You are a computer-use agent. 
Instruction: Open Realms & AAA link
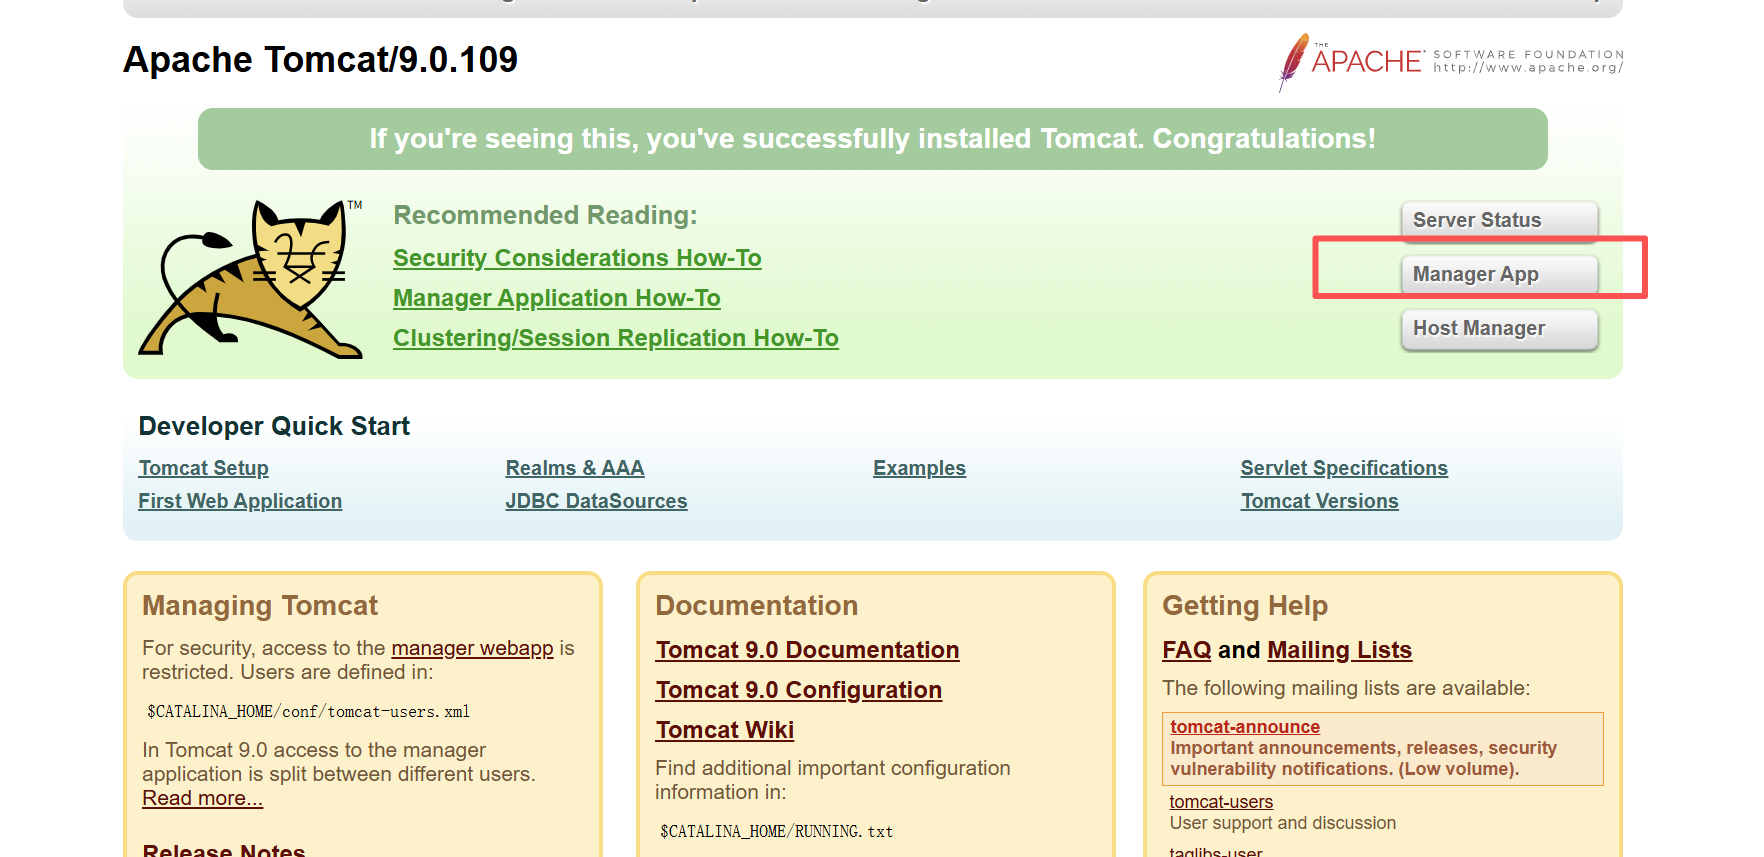[x=575, y=468]
